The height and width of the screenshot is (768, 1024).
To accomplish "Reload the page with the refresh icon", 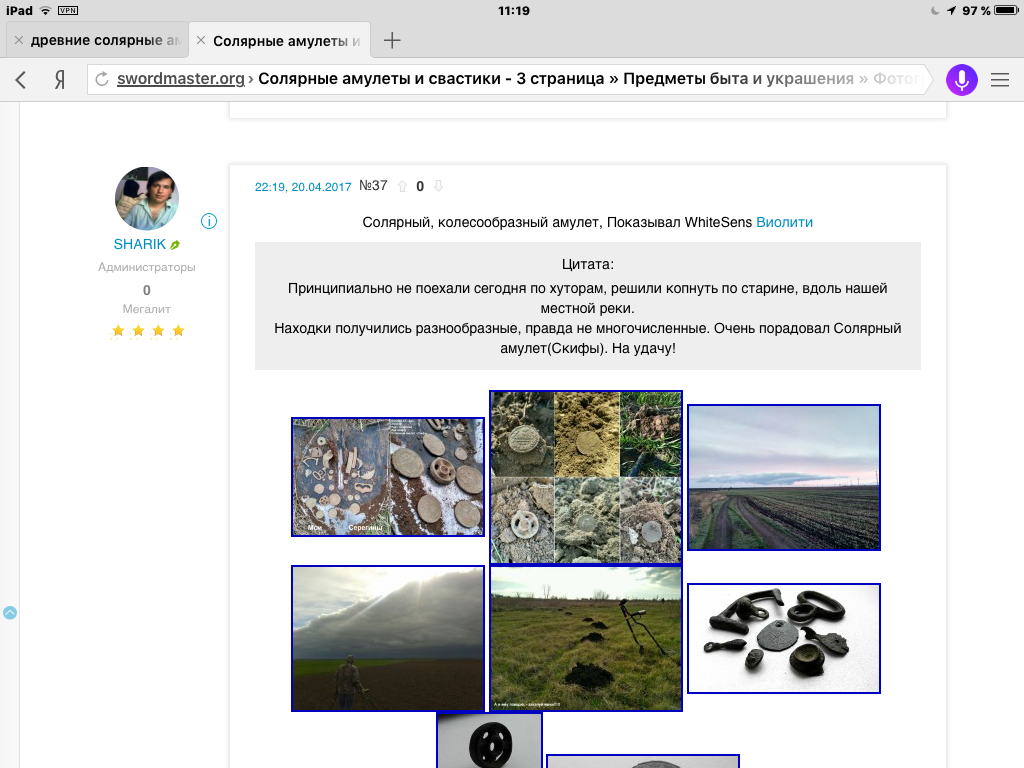I will pos(101,80).
